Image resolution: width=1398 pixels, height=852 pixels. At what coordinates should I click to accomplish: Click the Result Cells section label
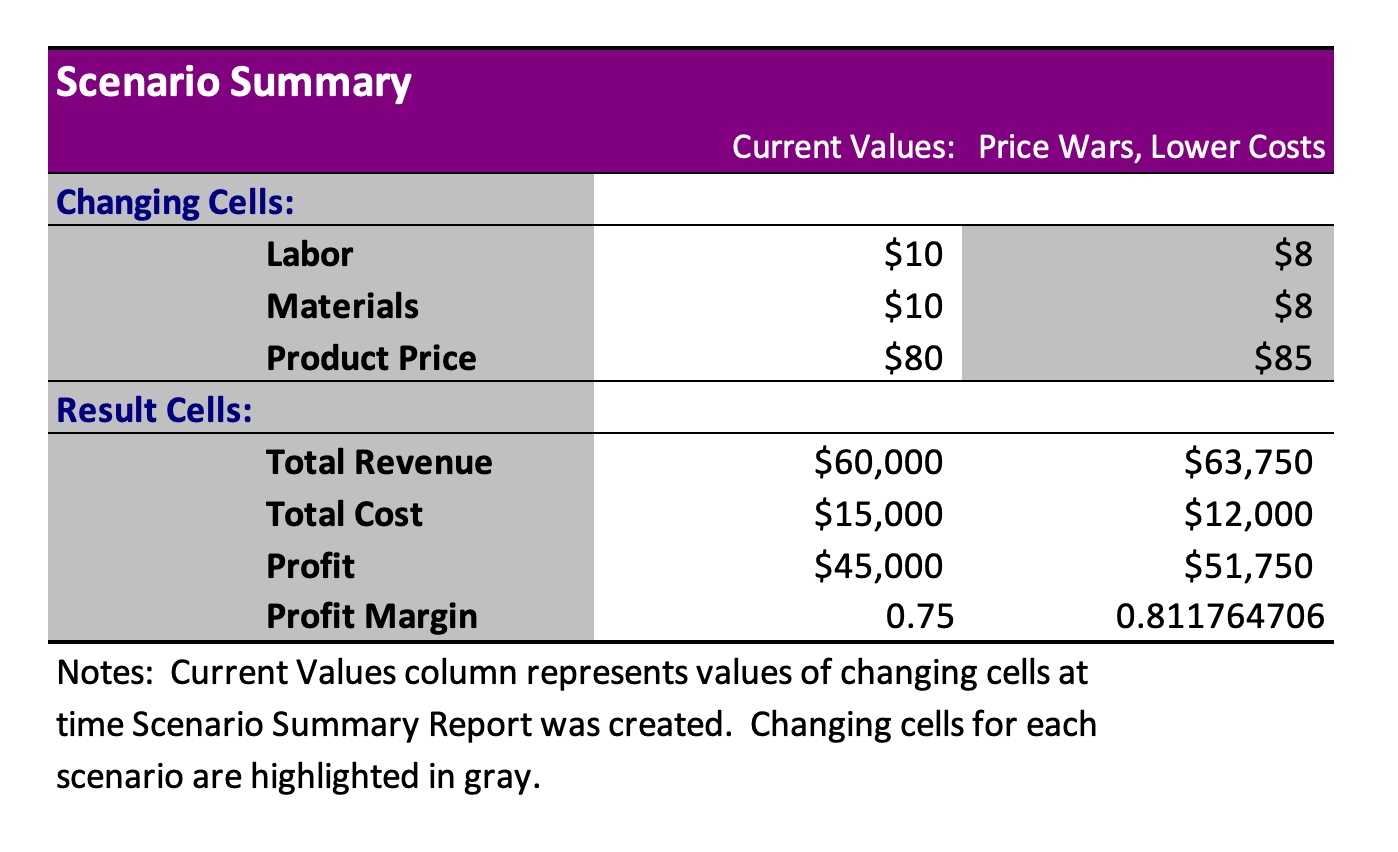155,409
